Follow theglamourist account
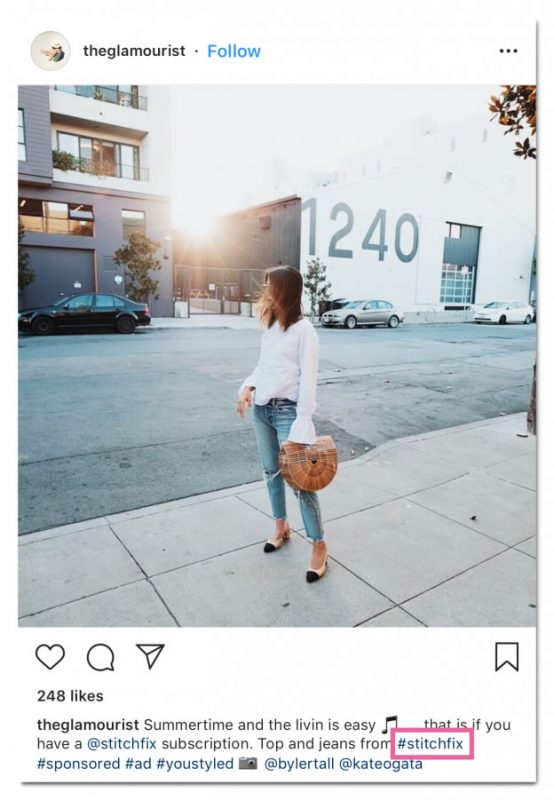554x800 pixels. coord(234,51)
